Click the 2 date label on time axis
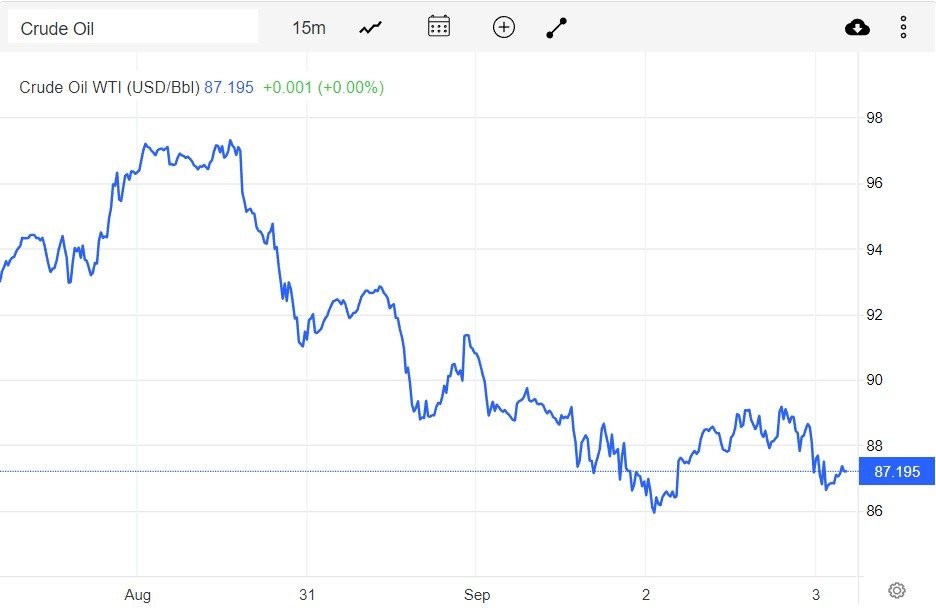936x612 pixels. coord(646,595)
